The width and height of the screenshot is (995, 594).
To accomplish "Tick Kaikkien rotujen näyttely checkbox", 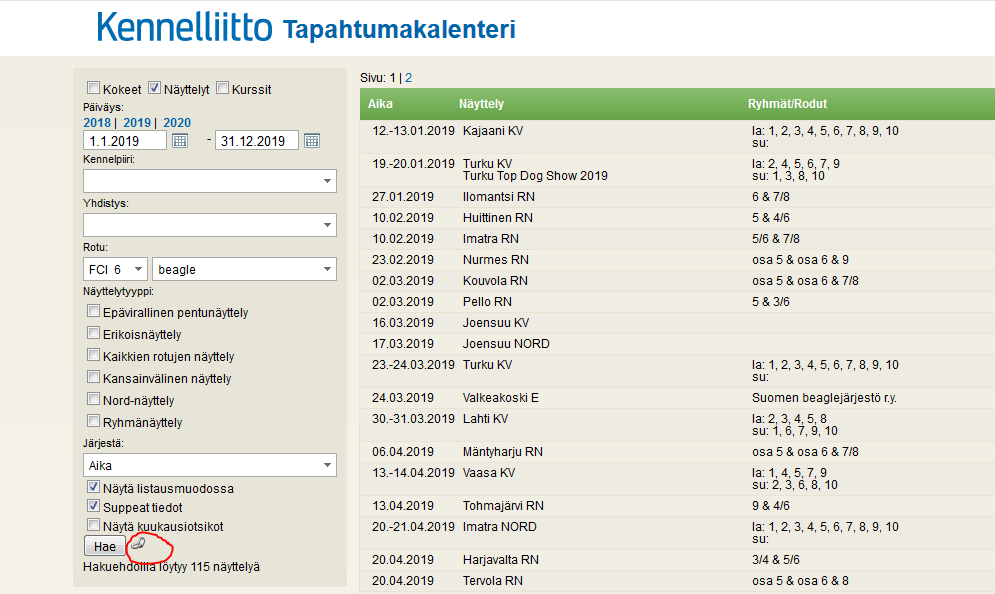I will [x=93, y=355].
